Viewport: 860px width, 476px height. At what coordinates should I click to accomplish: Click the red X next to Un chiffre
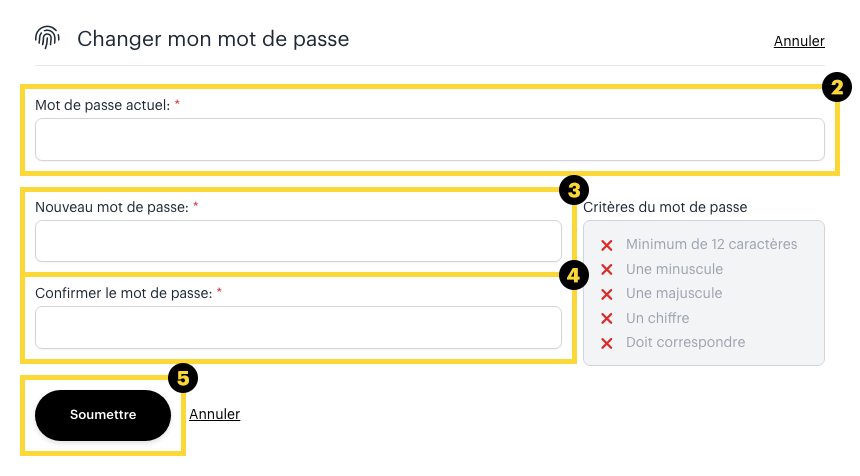pos(606,319)
